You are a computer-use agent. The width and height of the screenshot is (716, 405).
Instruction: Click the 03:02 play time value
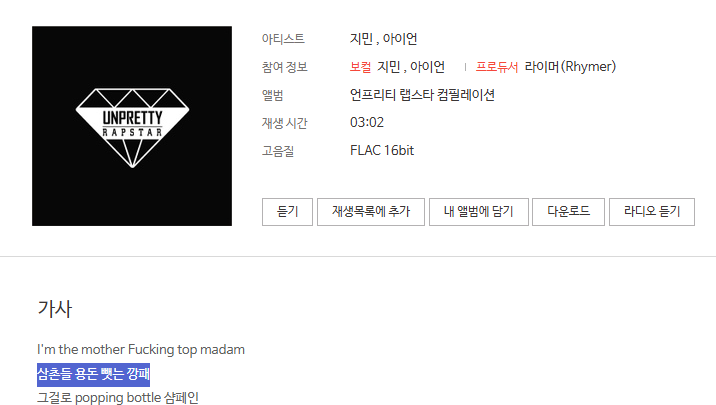[x=367, y=123]
